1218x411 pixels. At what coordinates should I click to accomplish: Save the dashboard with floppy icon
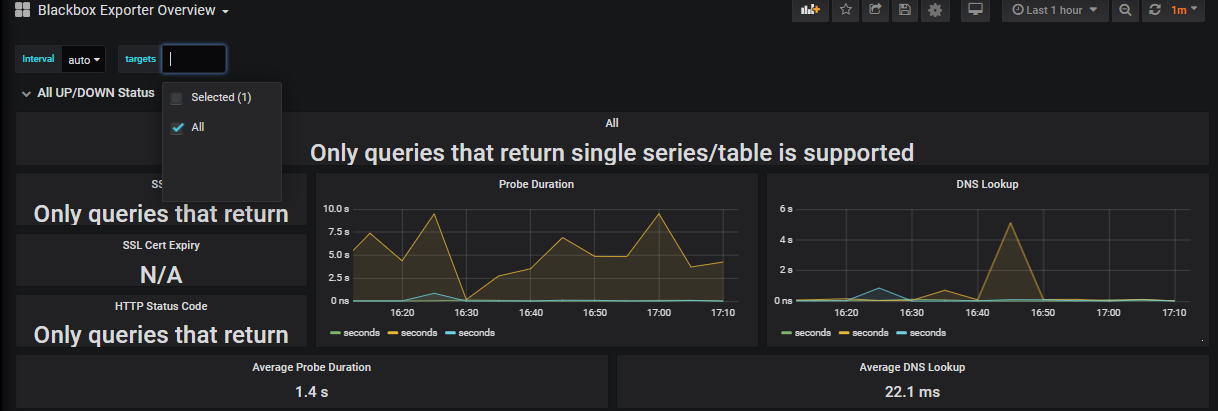point(905,10)
